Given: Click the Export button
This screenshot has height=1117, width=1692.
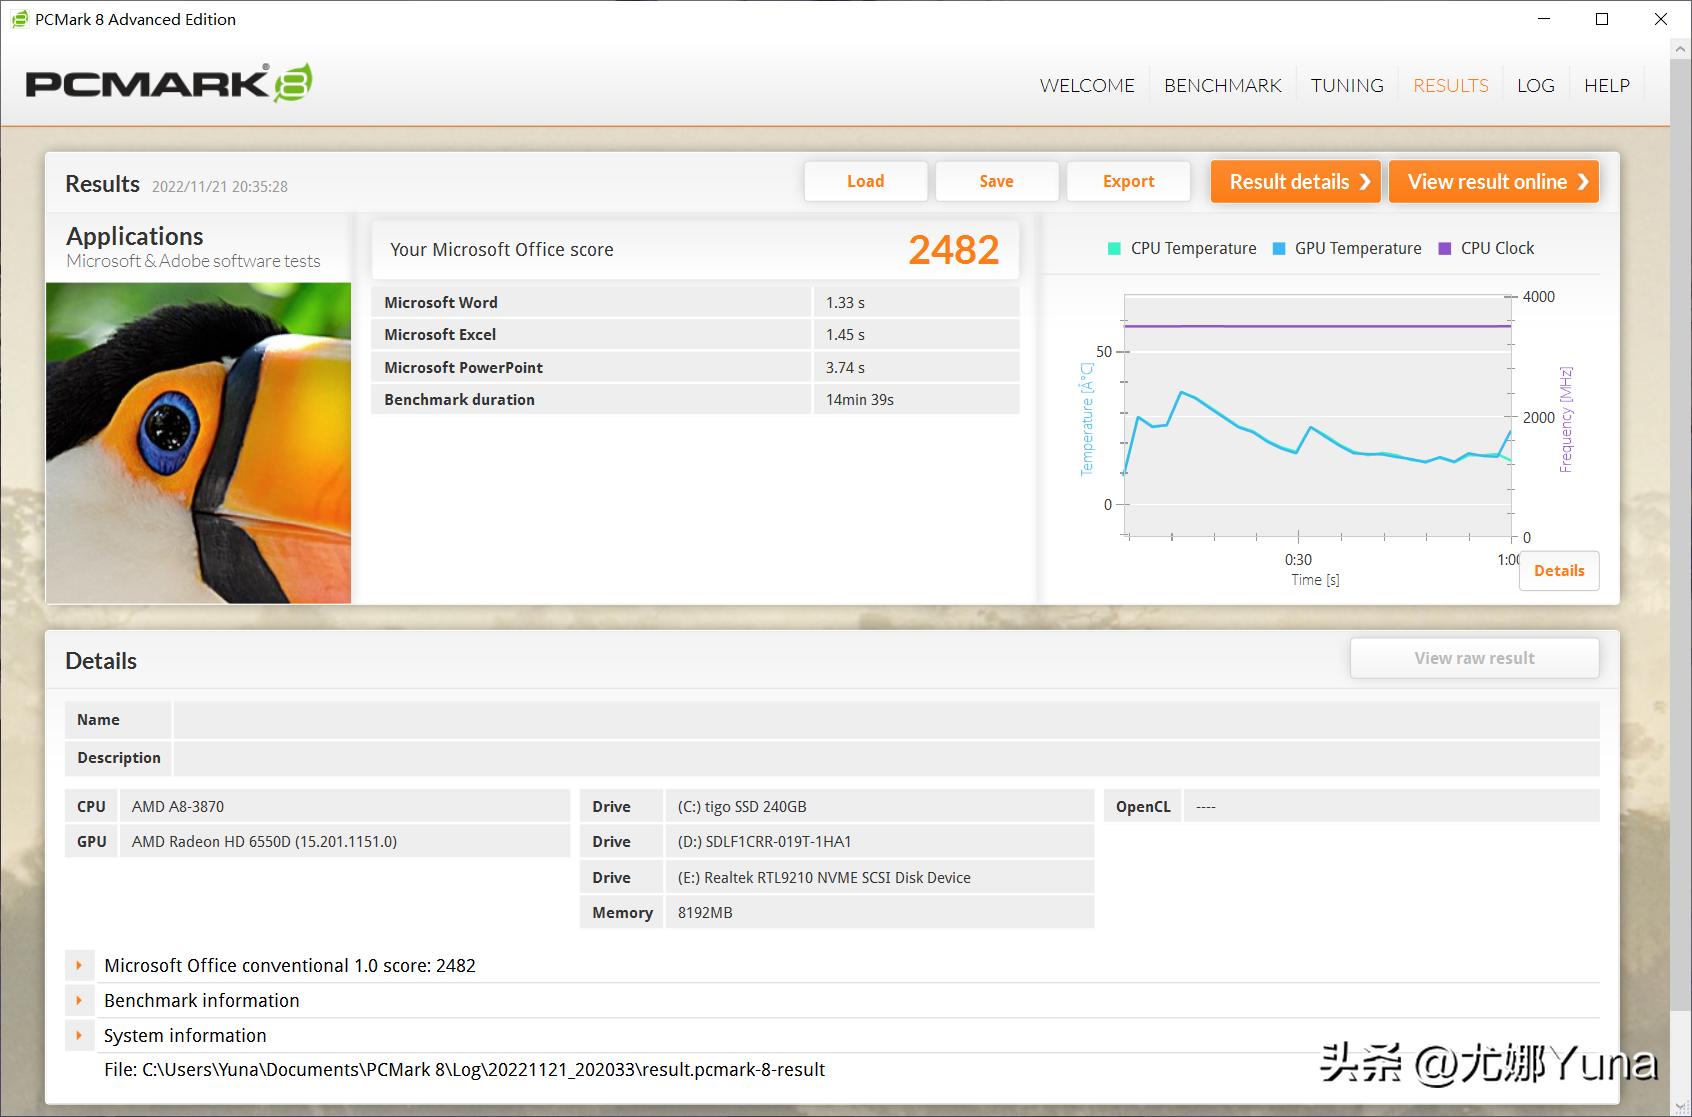Looking at the screenshot, I should [x=1128, y=181].
